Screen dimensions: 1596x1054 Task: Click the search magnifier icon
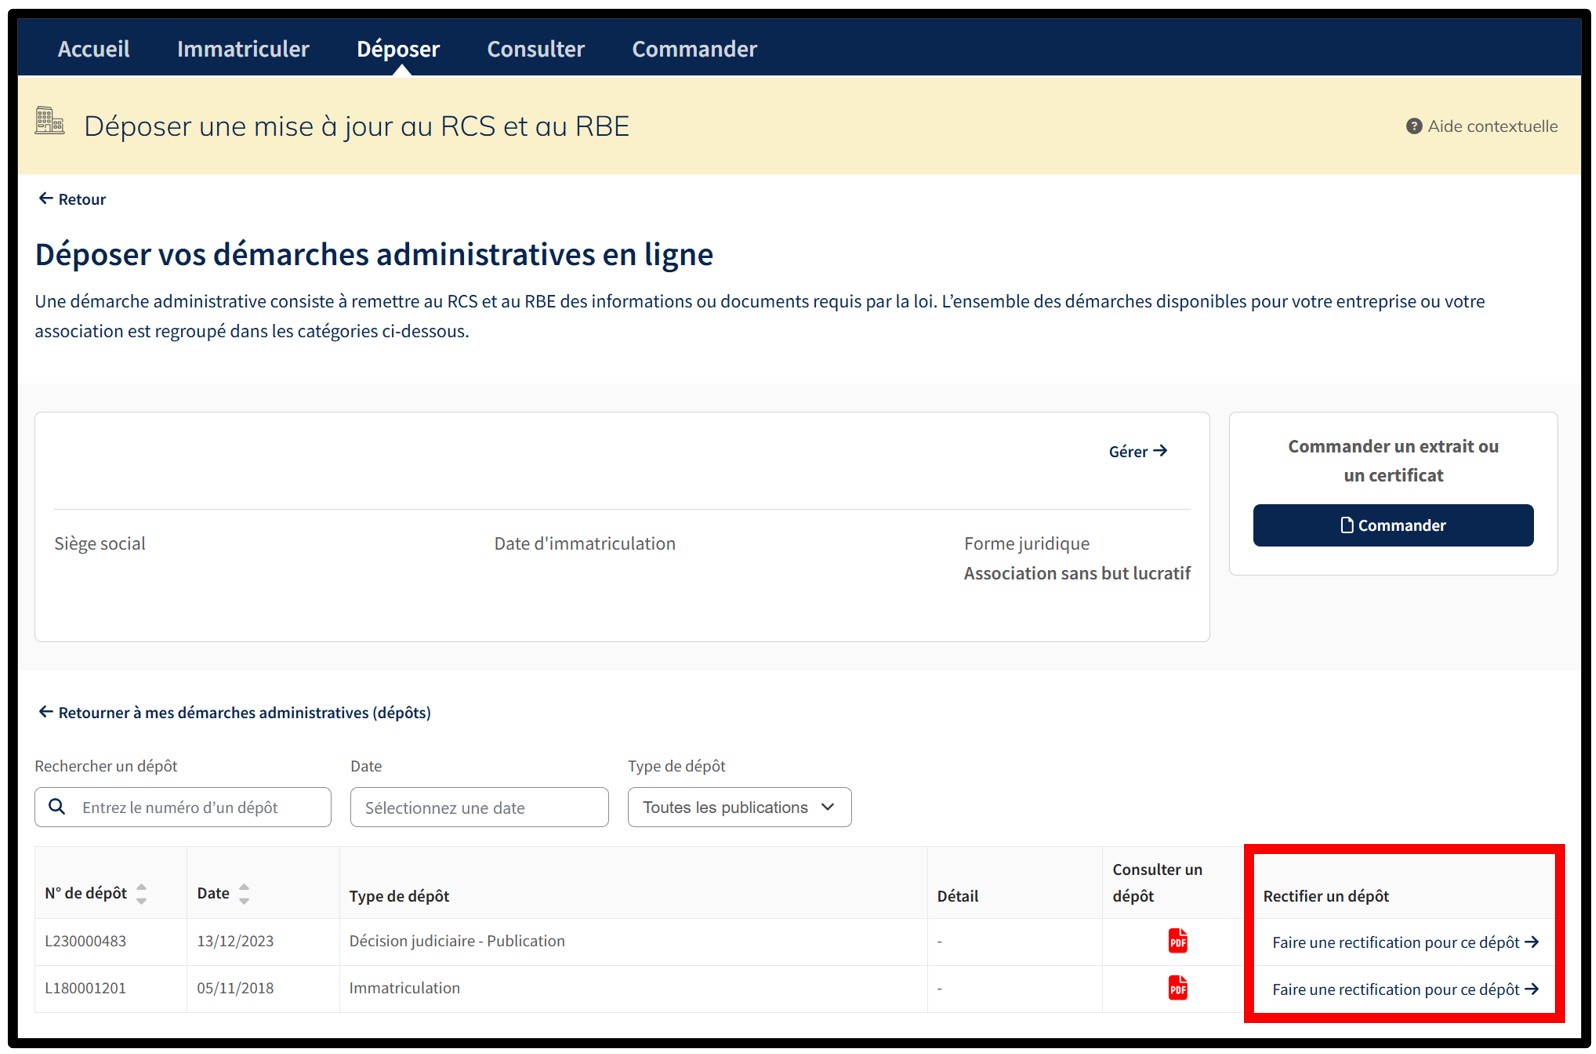click(57, 807)
